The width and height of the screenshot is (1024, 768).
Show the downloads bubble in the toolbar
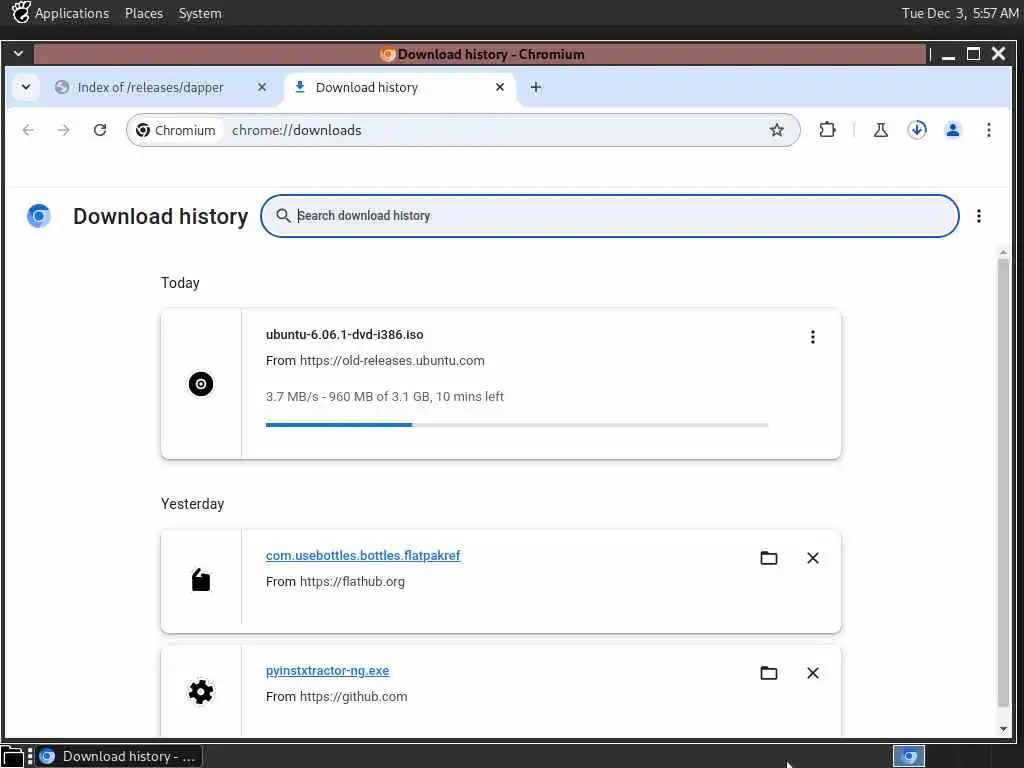[917, 130]
